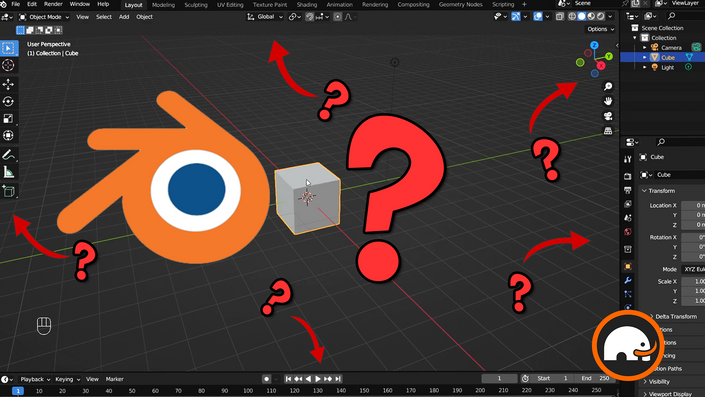Activate the Move tool
Viewport: 705px width, 397px height.
(8, 84)
